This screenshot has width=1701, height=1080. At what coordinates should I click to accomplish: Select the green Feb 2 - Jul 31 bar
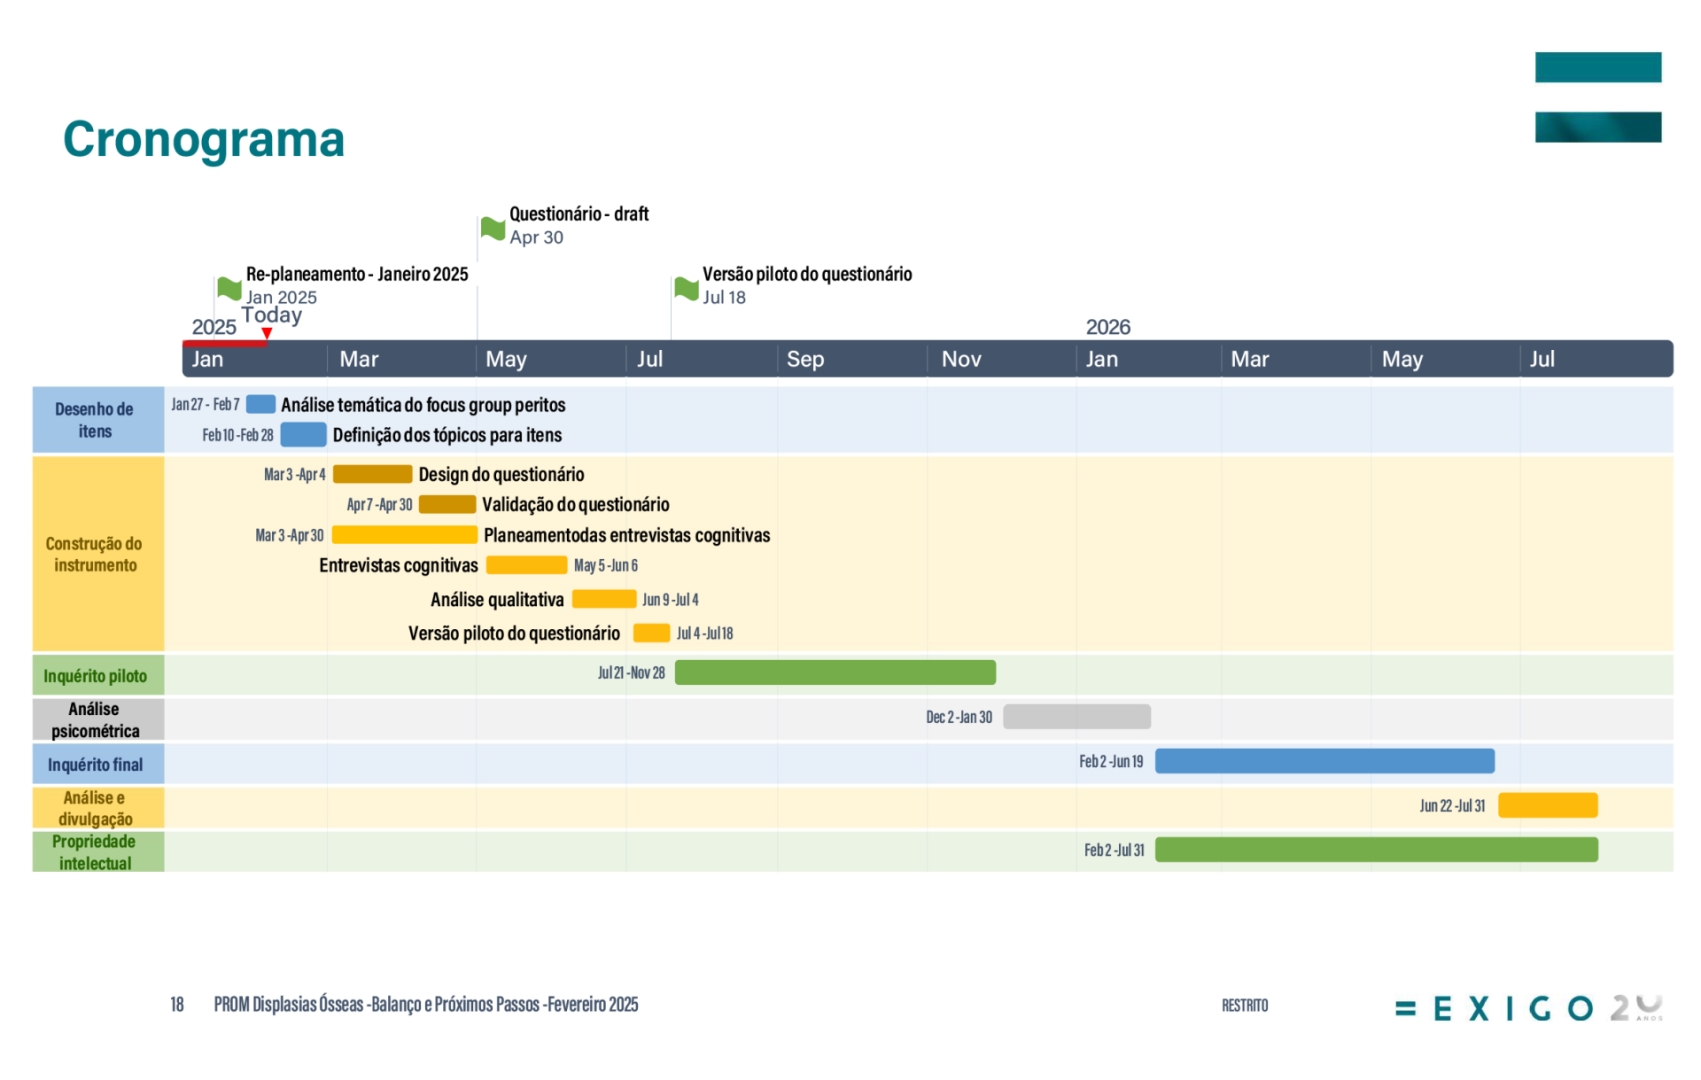(1377, 849)
